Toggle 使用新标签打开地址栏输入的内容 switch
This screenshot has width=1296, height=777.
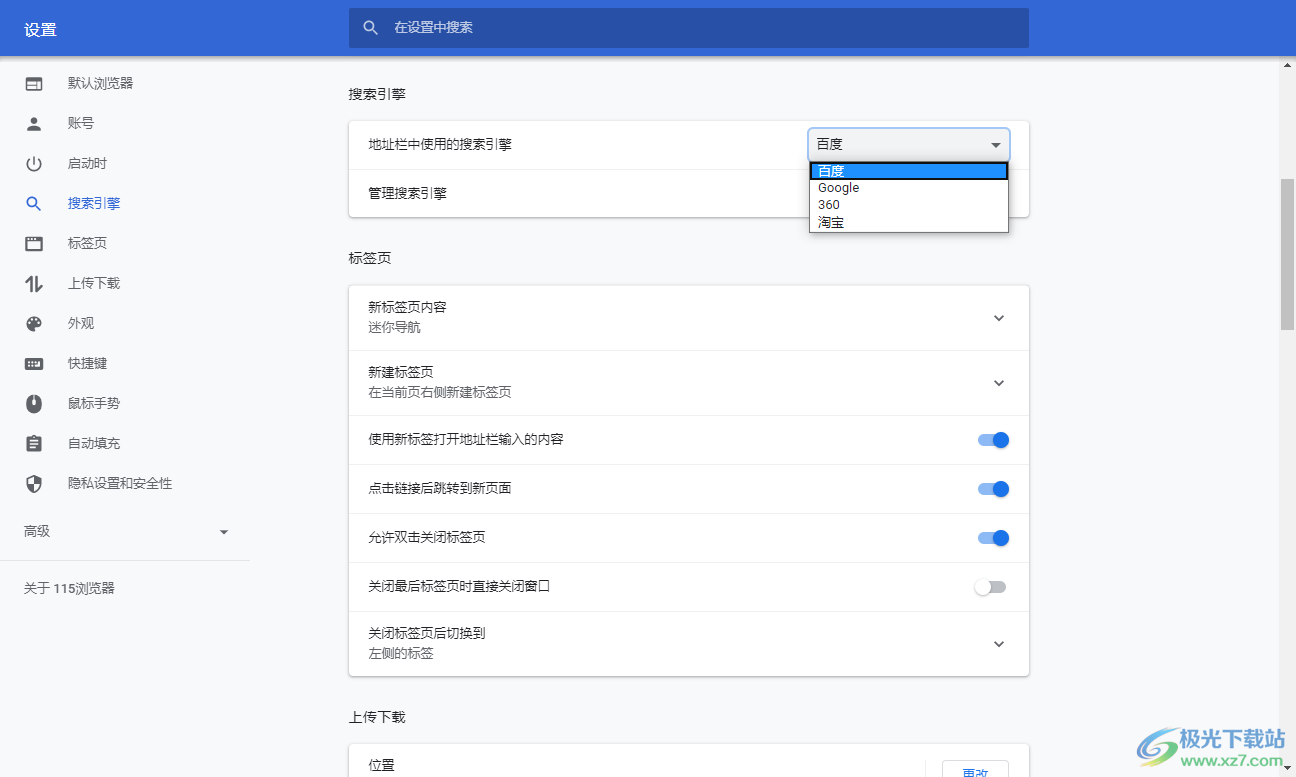coord(993,440)
